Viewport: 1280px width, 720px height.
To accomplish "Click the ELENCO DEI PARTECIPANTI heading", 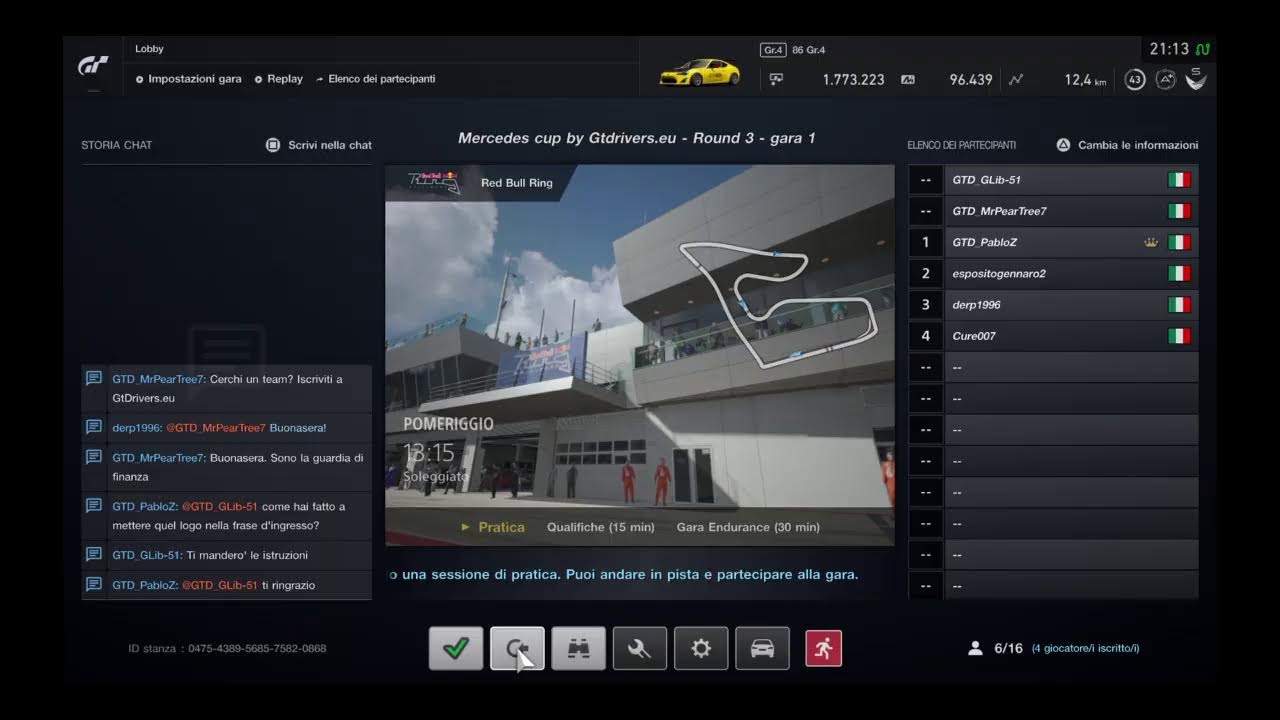I will pyautogui.click(x=961, y=145).
